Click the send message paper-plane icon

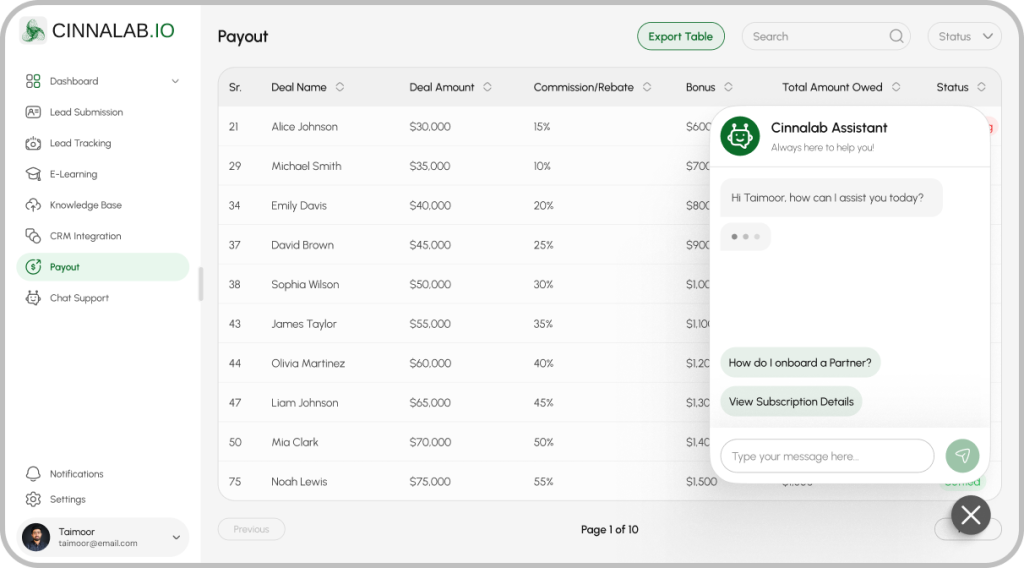point(962,456)
